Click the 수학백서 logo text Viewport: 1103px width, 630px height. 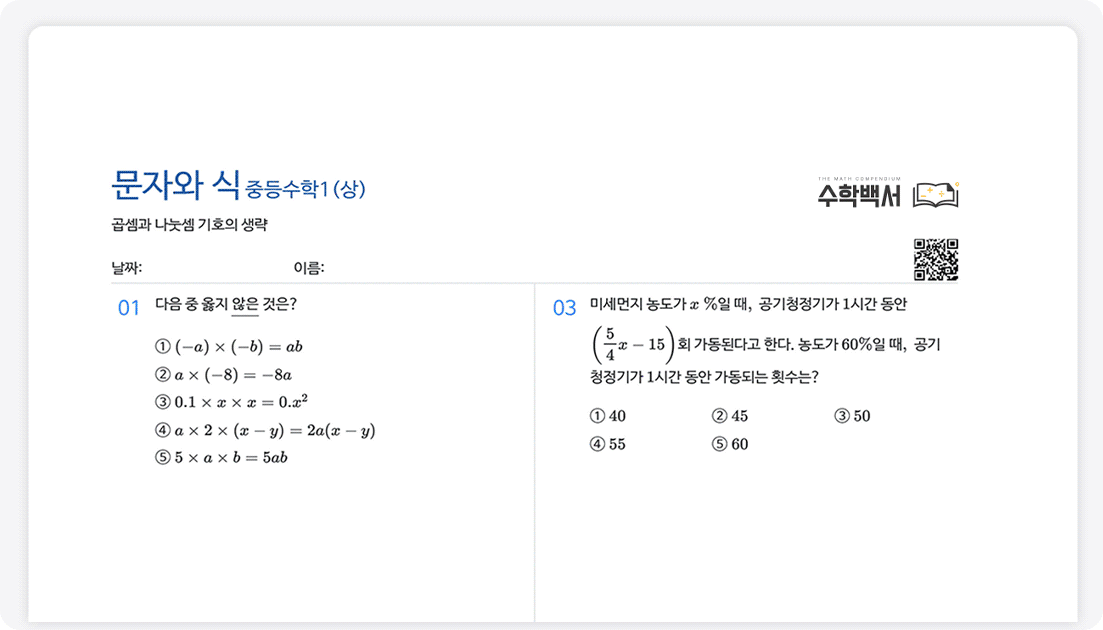tap(858, 193)
